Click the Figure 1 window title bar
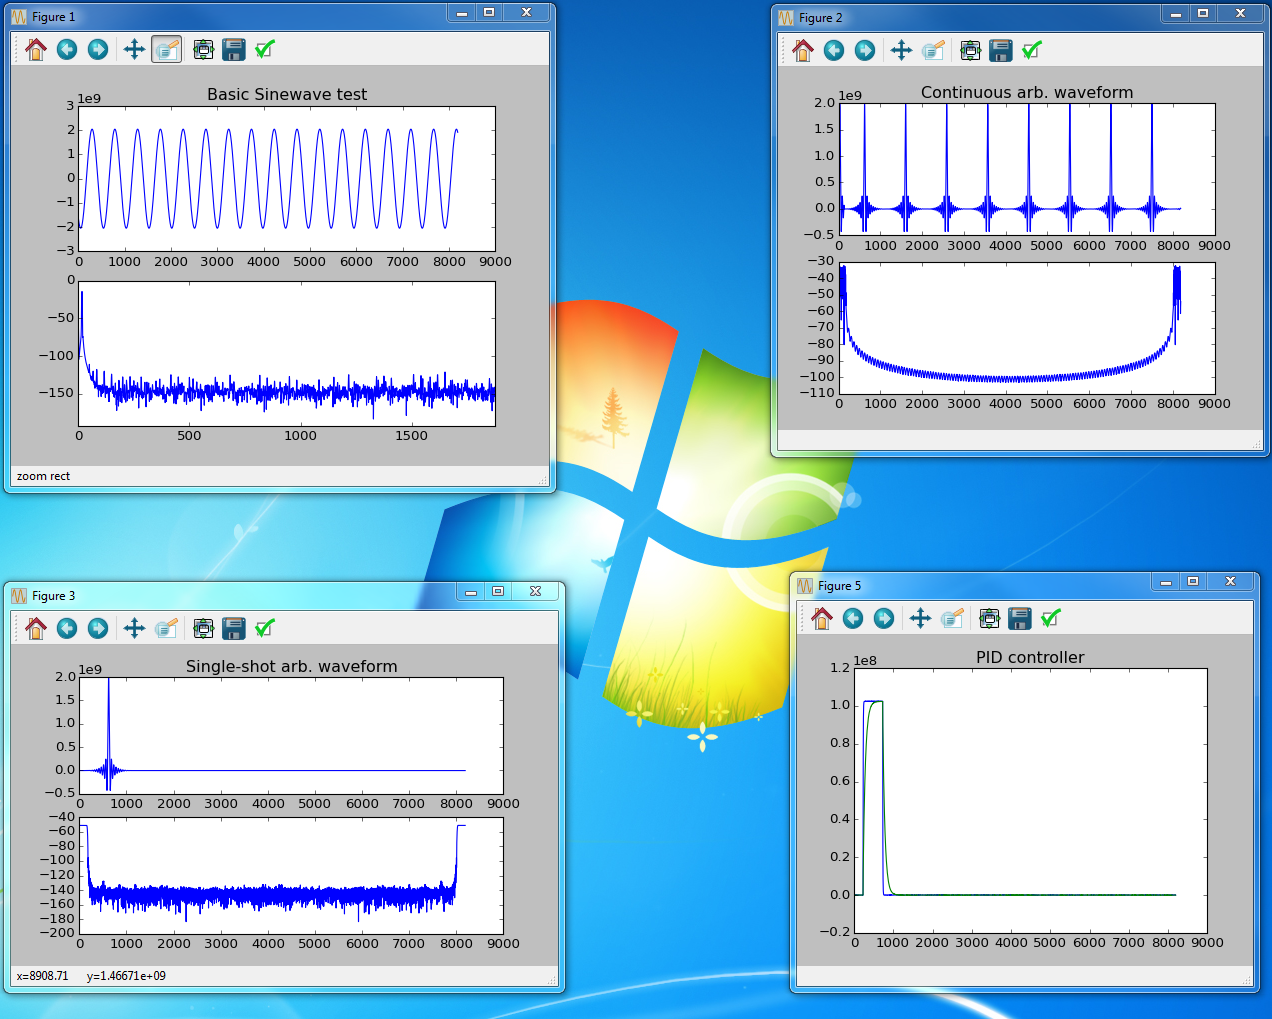Screen dimensions: 1272x1019 [x=250, y=16]
